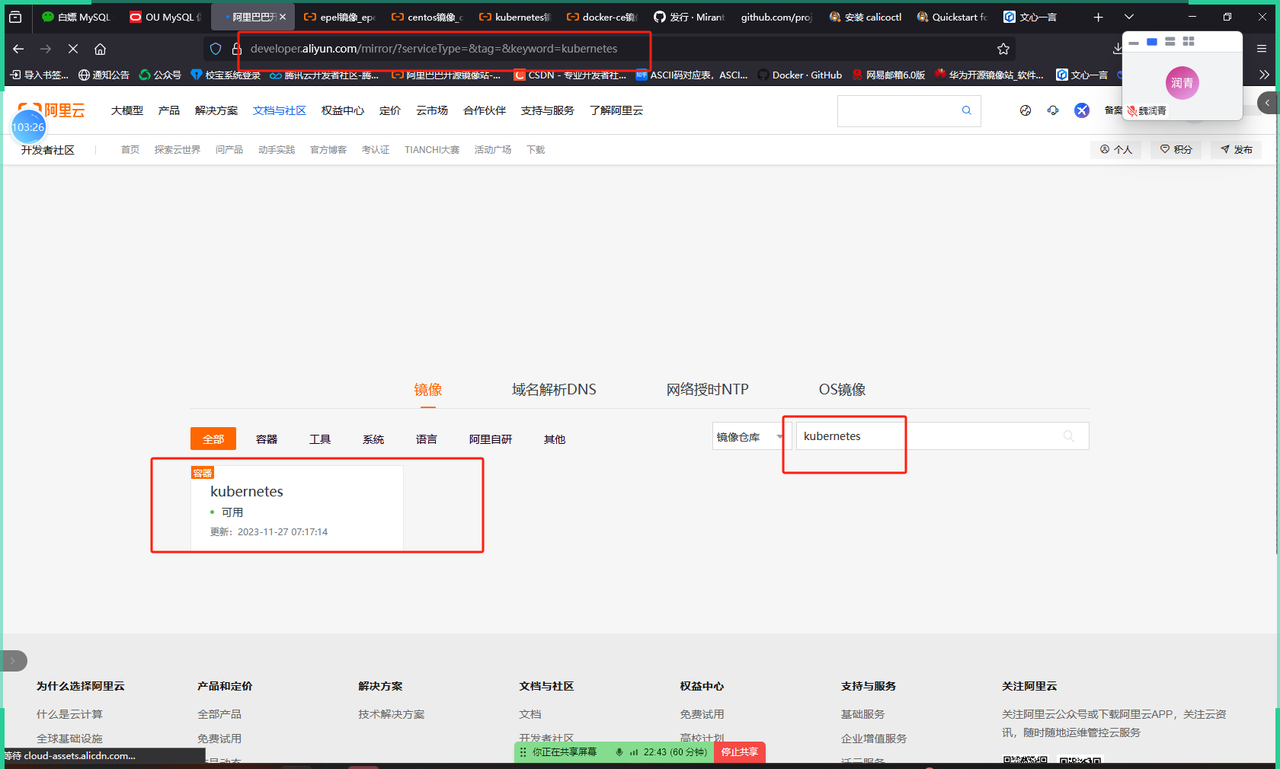Open the new tab plus button
The image size is (1280, 769).
(x=1098, y=17)
